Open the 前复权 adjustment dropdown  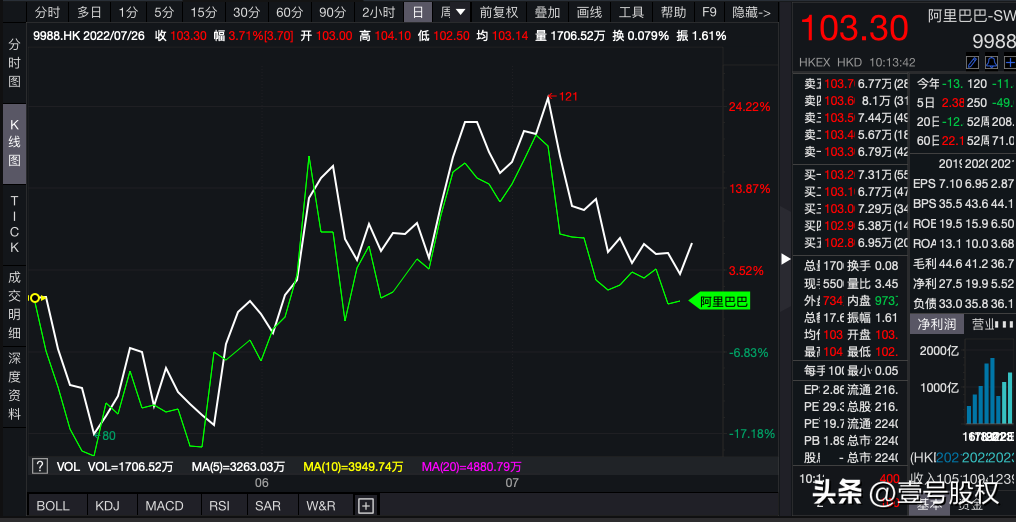tap(499, 13)
